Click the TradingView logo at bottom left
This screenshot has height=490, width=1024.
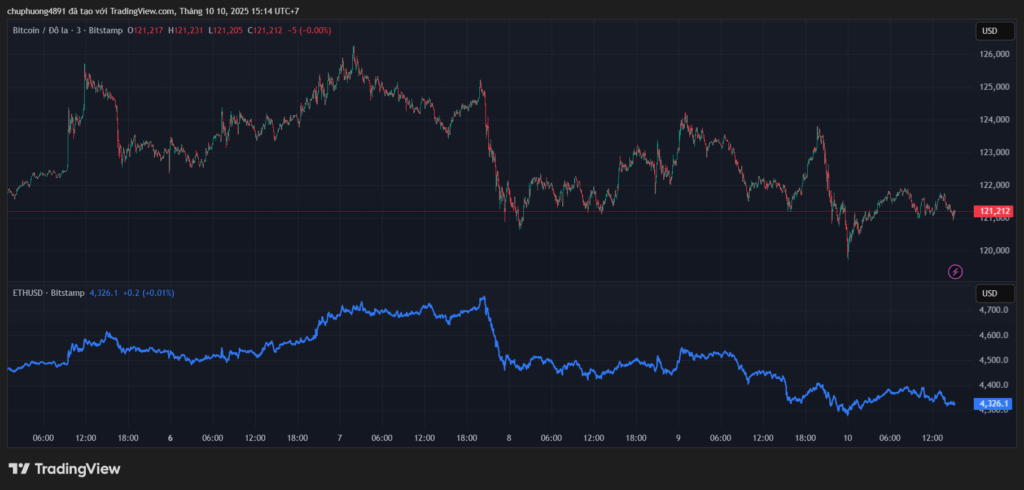tap(64, 468)
